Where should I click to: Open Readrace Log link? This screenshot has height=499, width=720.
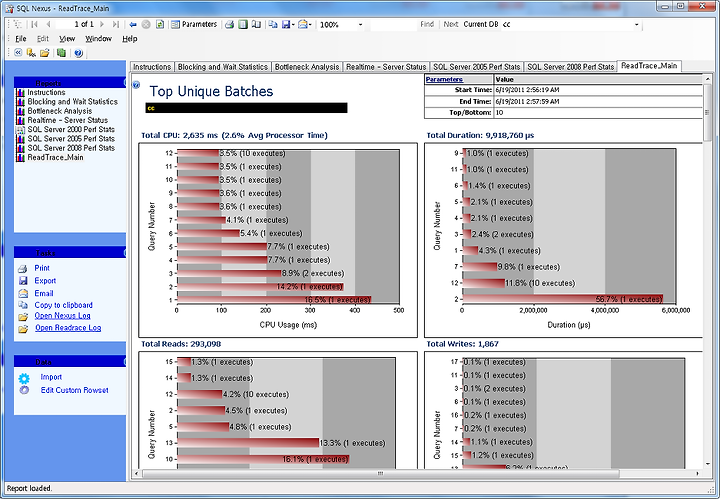coord(68,327)
